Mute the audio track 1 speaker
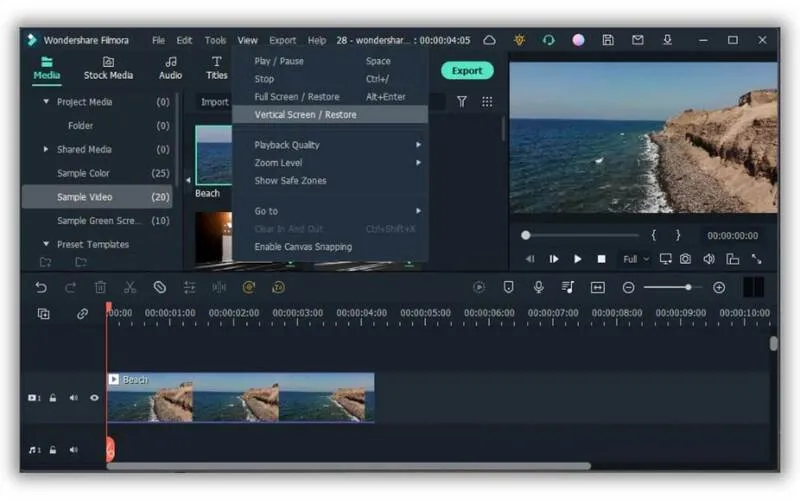This screenshot has height=500, width=800. (x=73, y=450)
